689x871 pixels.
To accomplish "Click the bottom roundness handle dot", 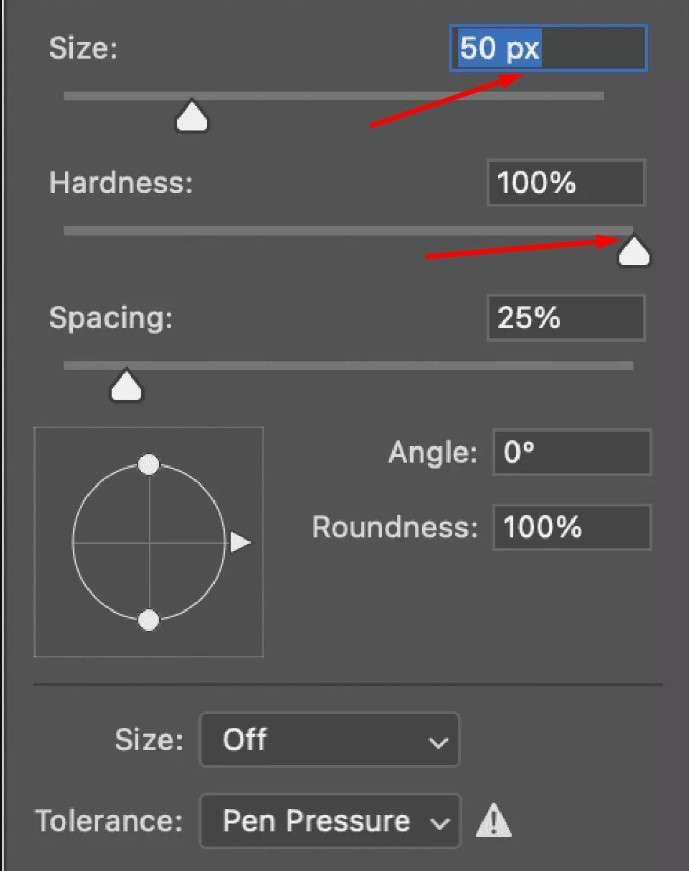I will 148,620.
